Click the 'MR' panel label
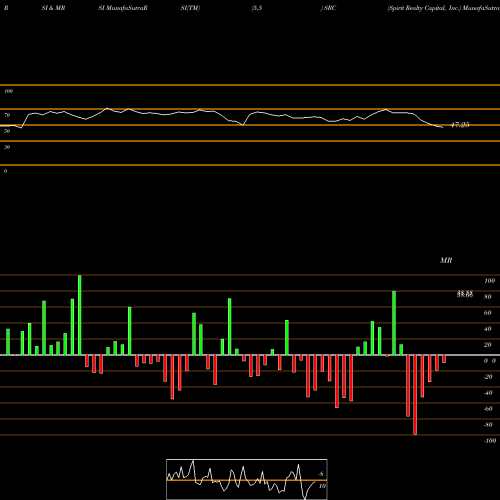Image resolution: width=500 pixels, height=500 pixels. tap(446, 260)
